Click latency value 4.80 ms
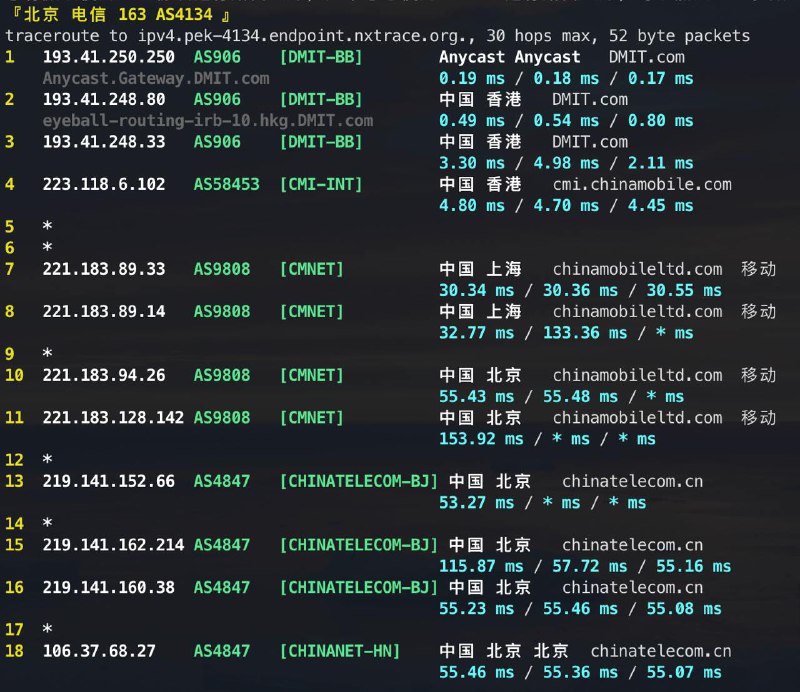Image resolution: width=800 pixels, height=692 pixels. pyautogui.click(x=472, y=205)
